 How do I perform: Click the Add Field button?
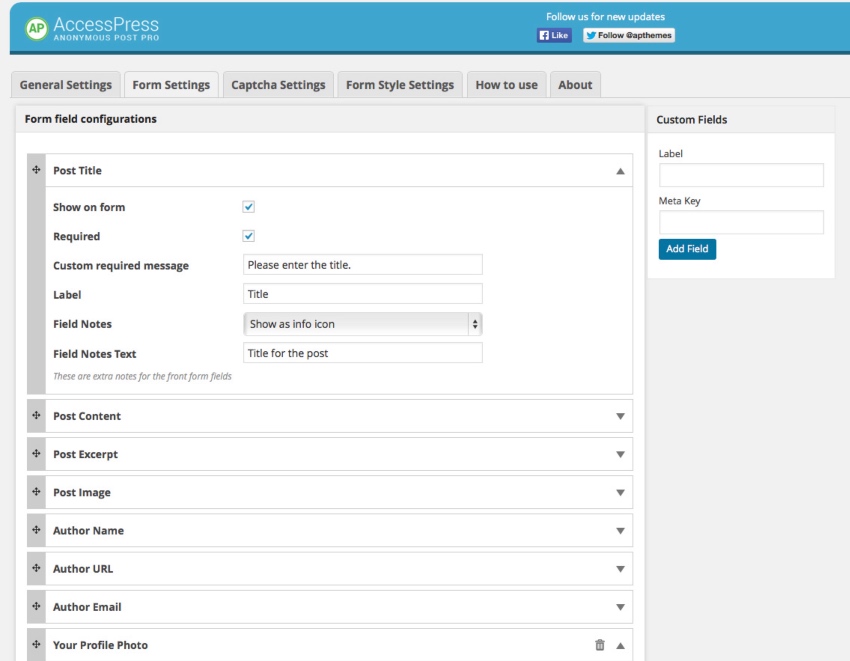click(x=686, y=249)
